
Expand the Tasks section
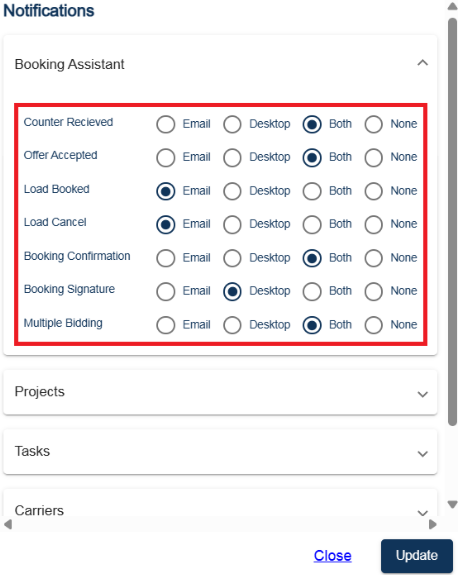422,454
